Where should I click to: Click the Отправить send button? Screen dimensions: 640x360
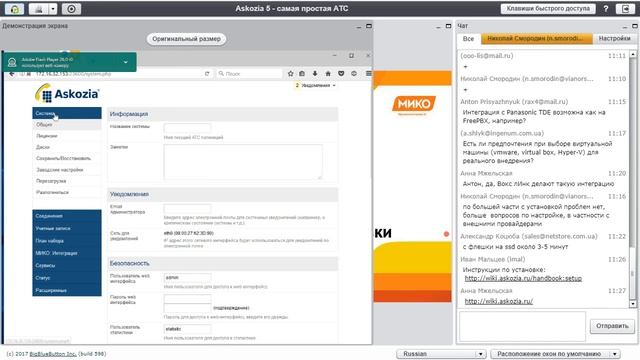coord(612,326)
